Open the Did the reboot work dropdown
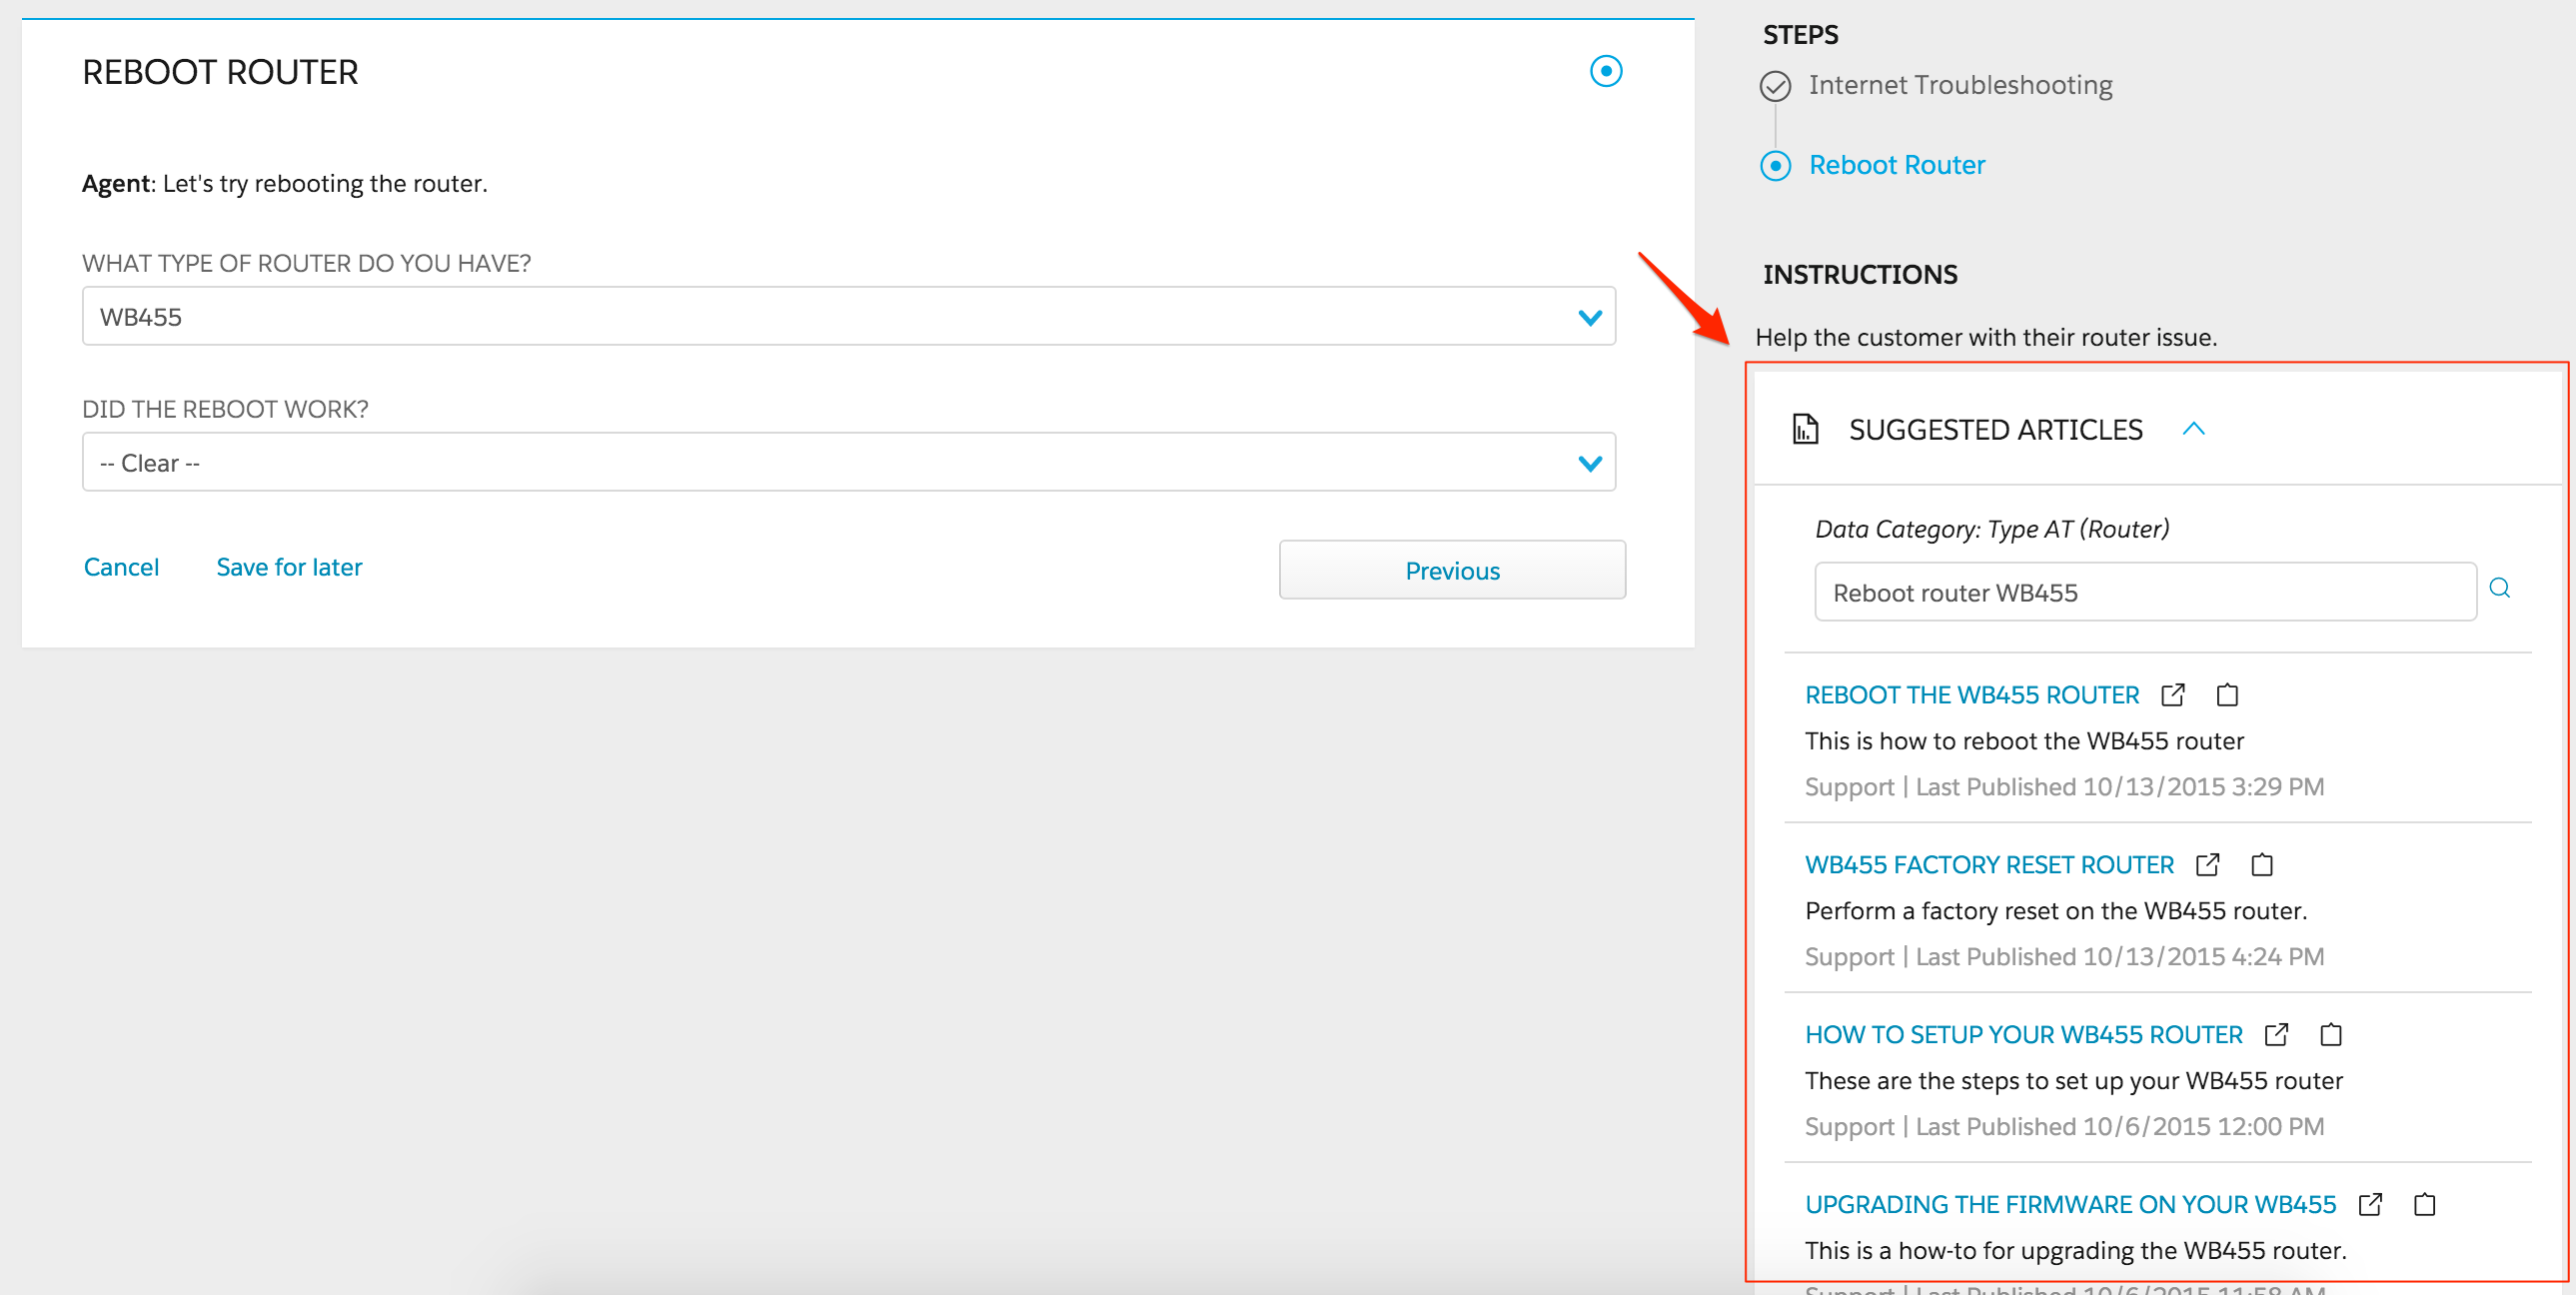Screen dimensions: 2576x1295 click(x=848, y=463)
